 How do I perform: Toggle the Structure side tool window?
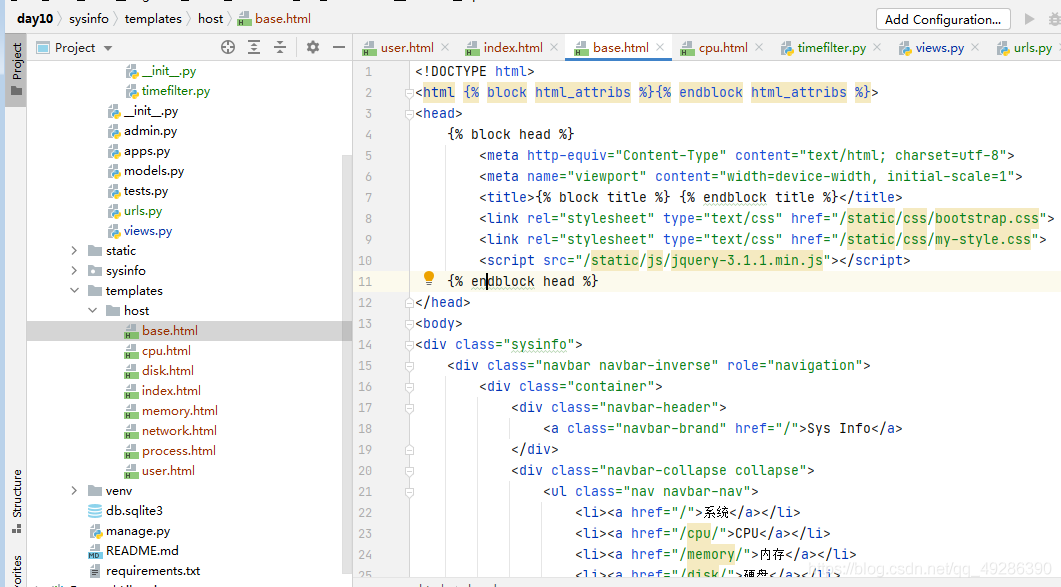pyautogui.click(x=16, y=501)
